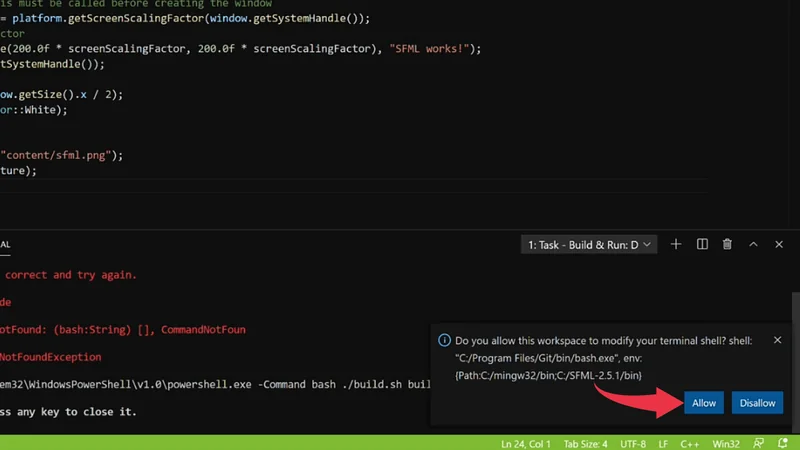Click the Allow button in the notification

tap(704, 403)
